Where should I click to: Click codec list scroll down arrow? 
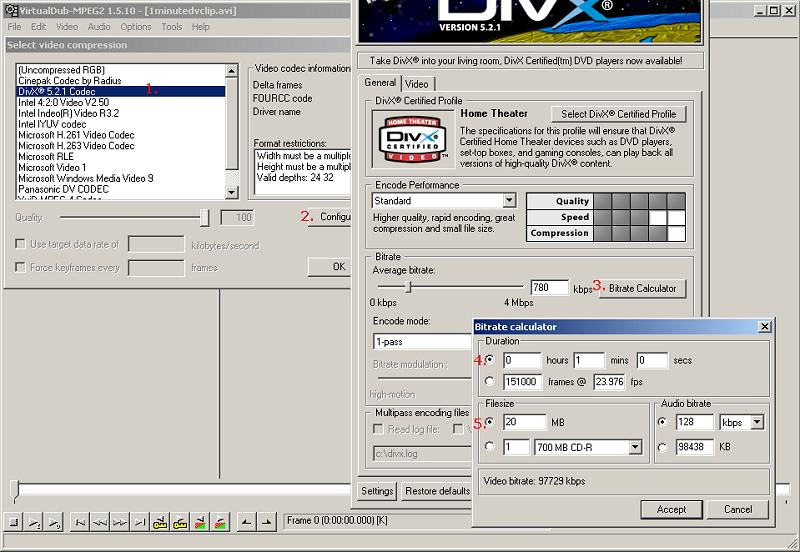click(232, 192)
